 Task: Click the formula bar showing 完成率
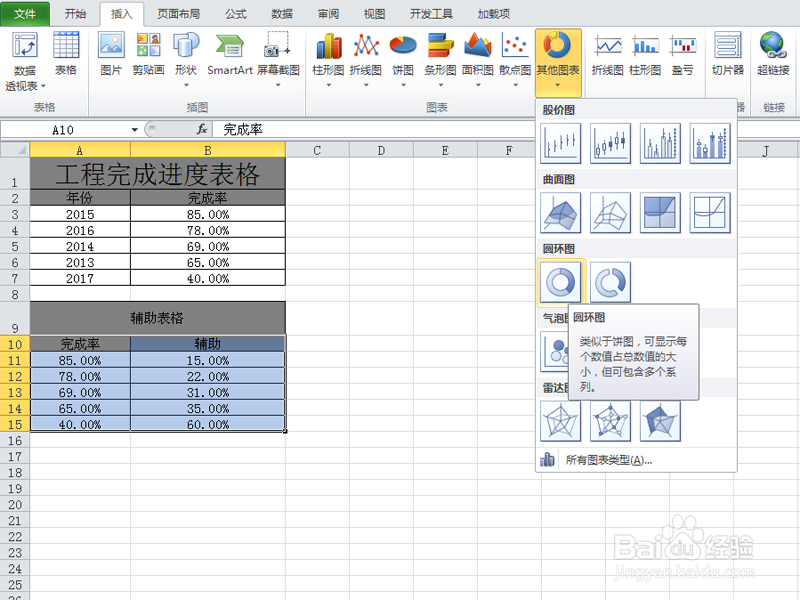pos(375,130)
